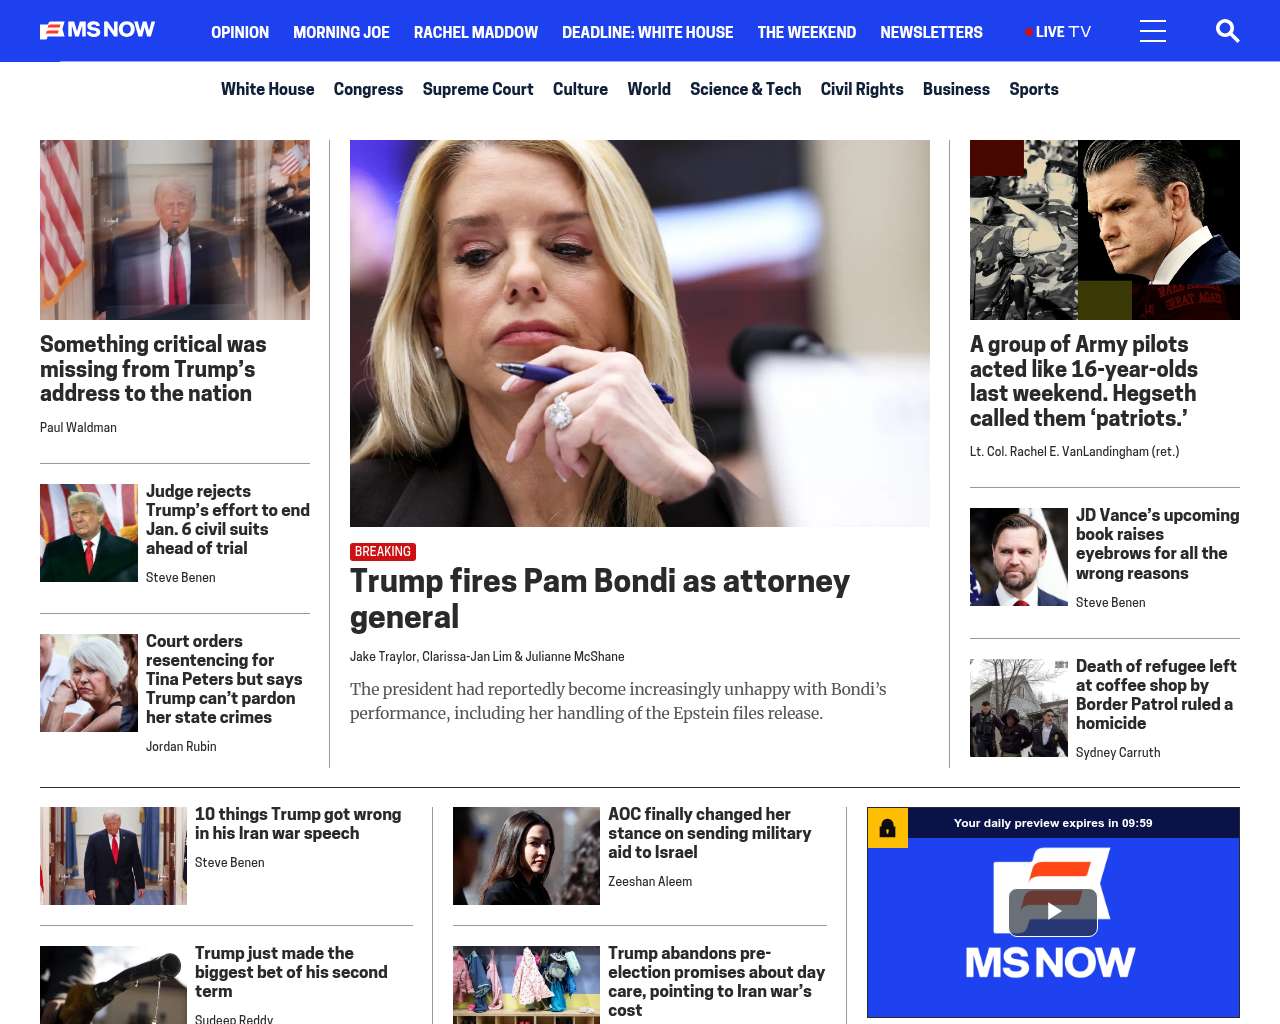Click the red BREAKING label

pyautogui.click(x=383, y=552)
